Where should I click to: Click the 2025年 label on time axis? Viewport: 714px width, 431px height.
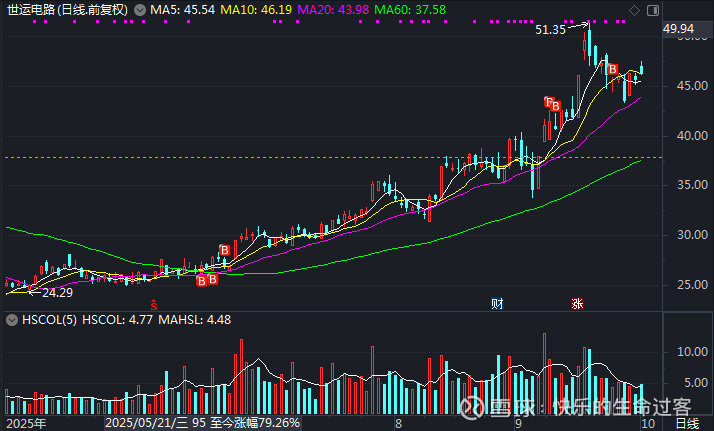[x=26, y=424]
